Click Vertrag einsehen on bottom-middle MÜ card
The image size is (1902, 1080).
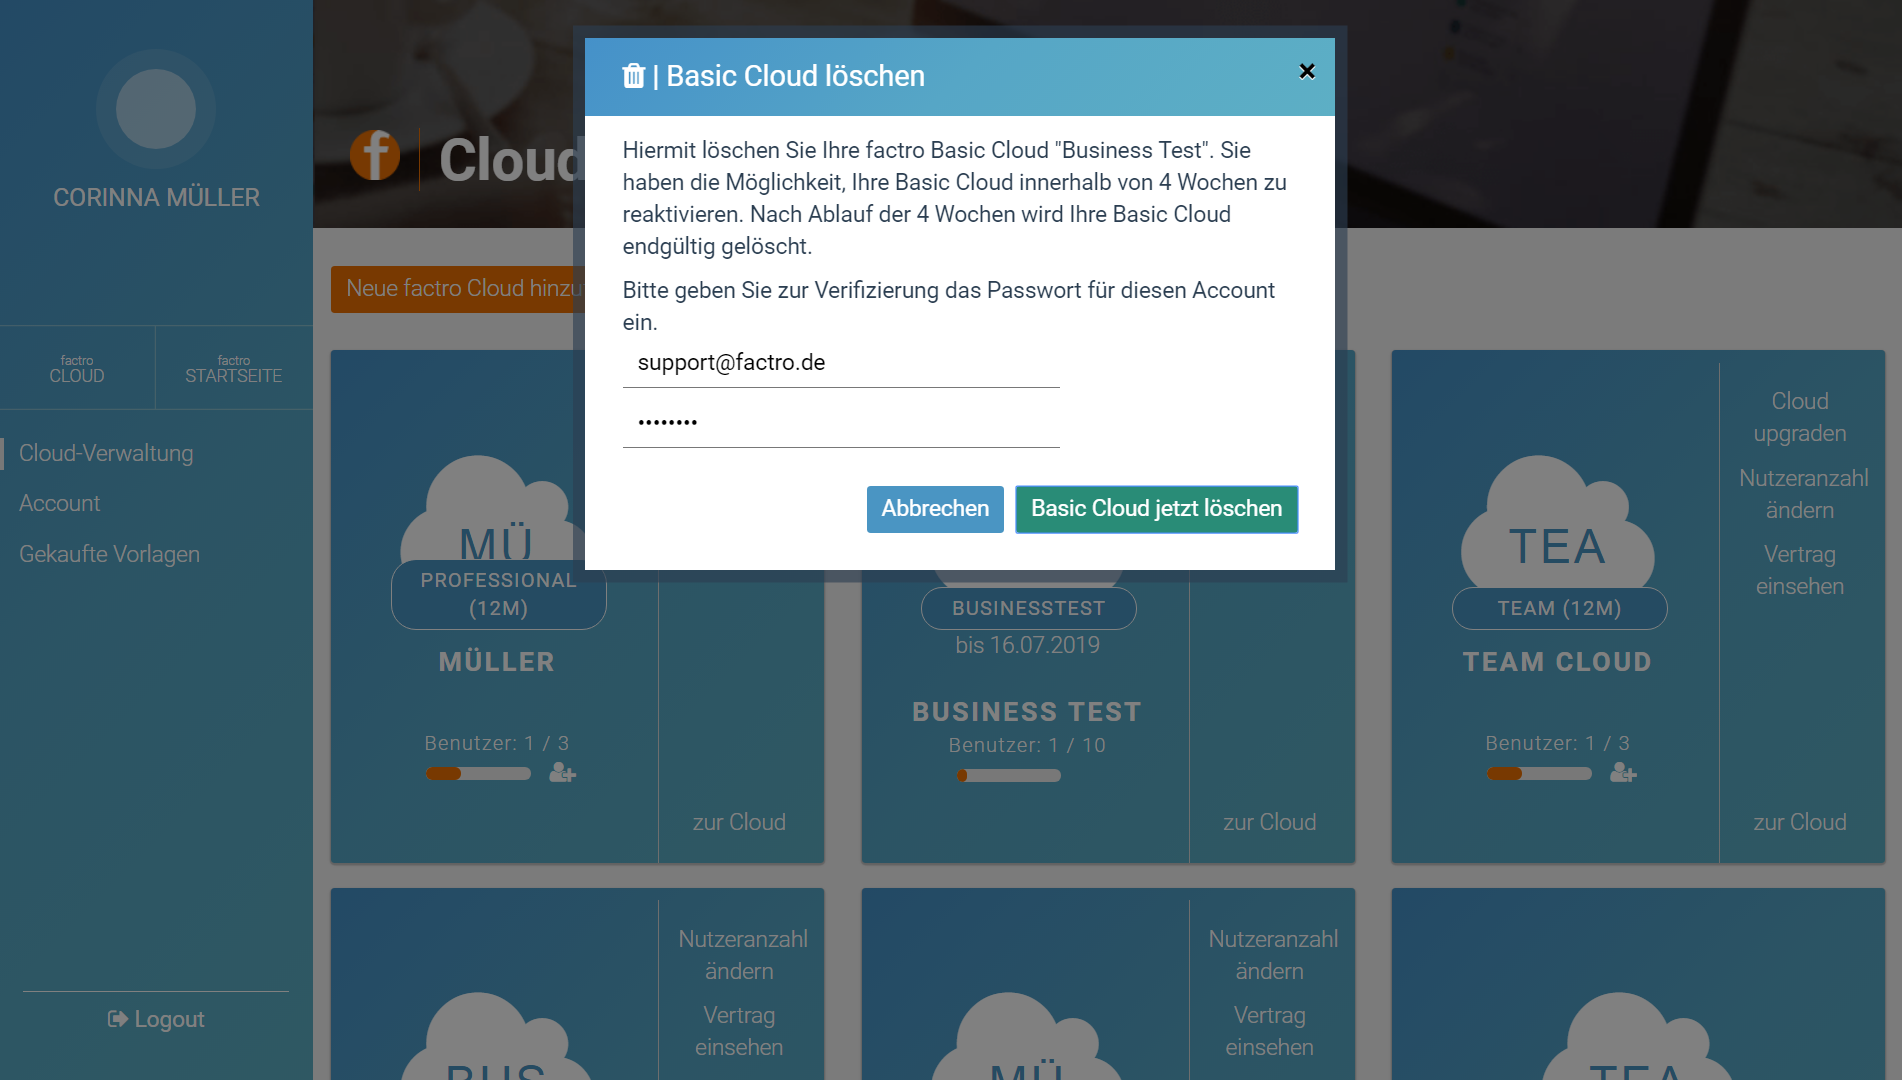1269,1031
